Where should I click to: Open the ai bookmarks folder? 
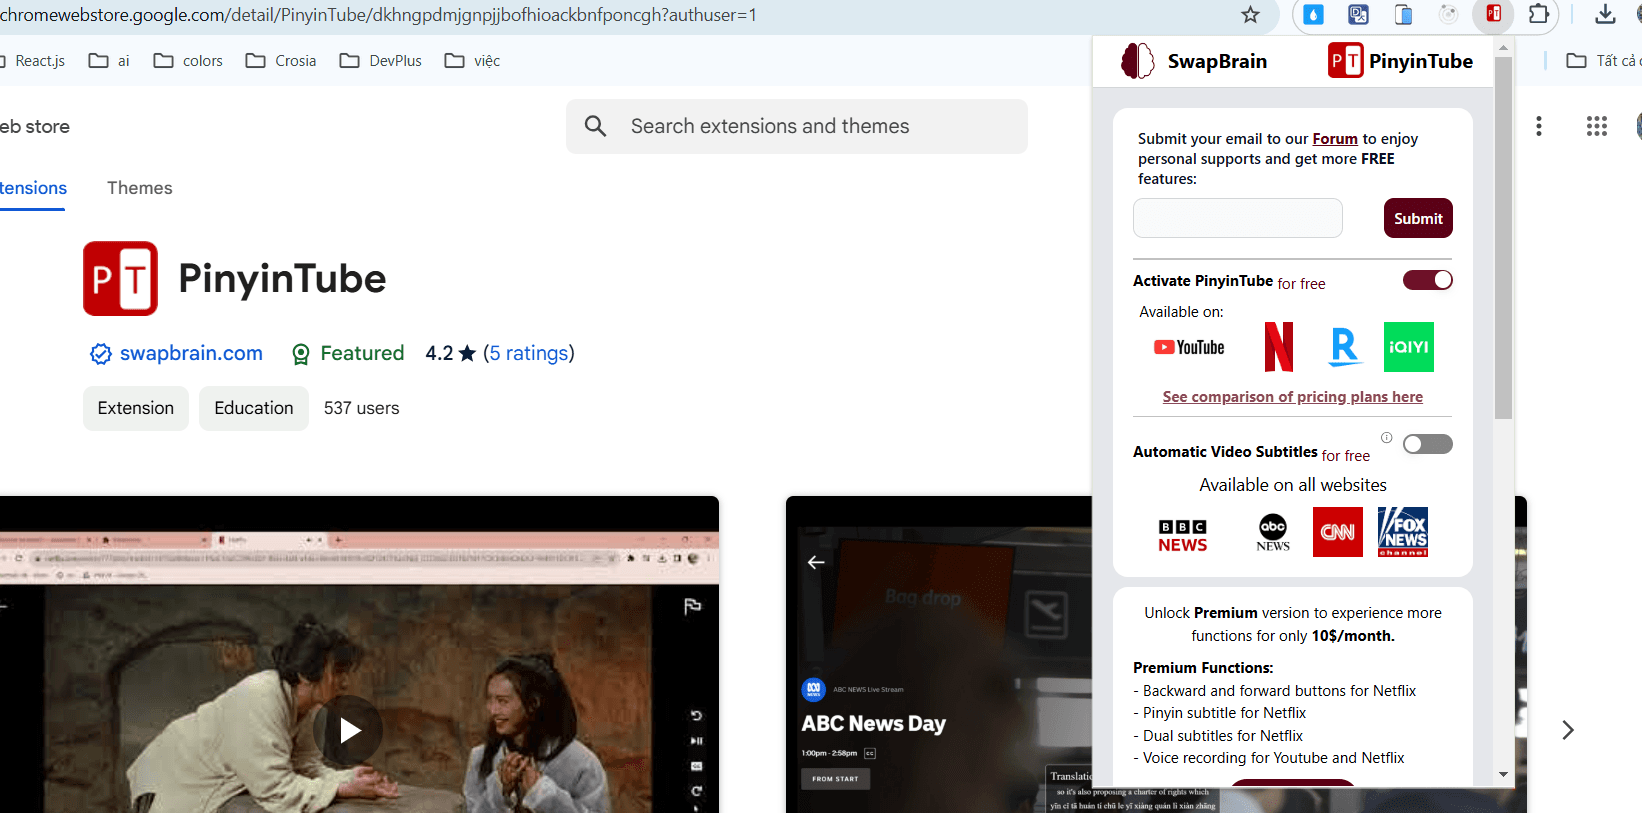(109, 61)
